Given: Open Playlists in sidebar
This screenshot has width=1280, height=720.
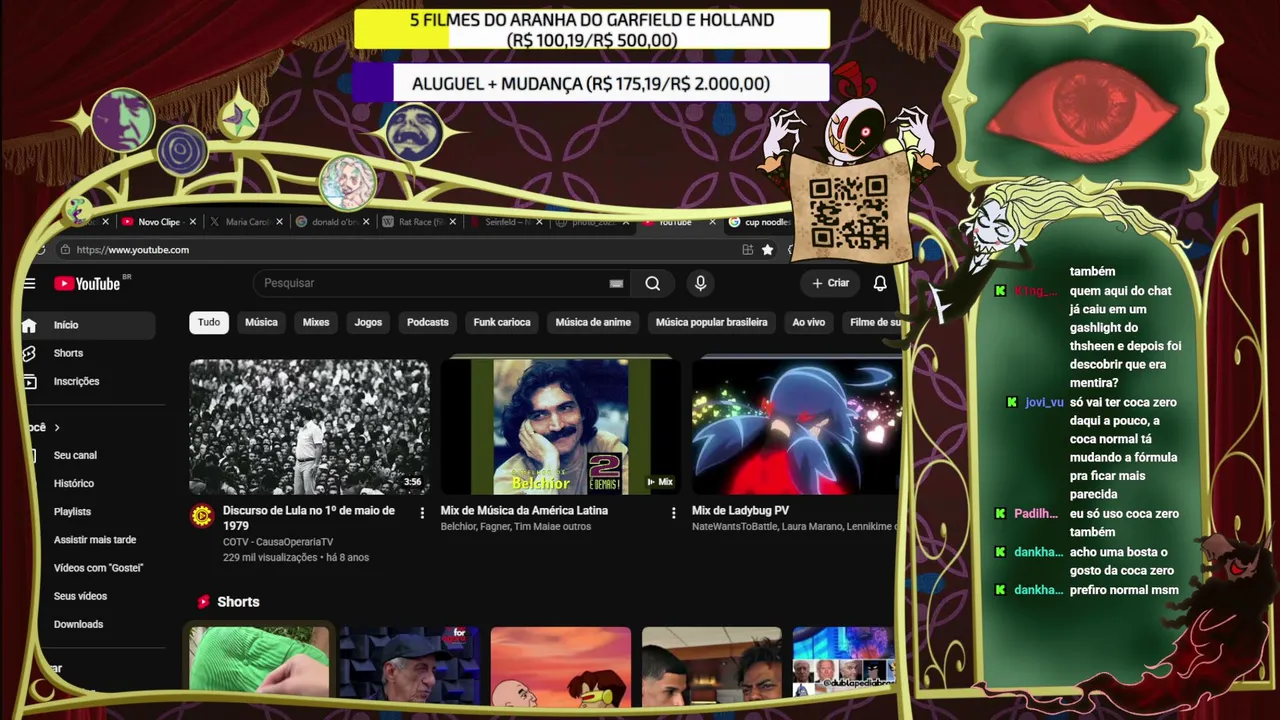Looking at the screenshot, I should [x=72, y=512].
